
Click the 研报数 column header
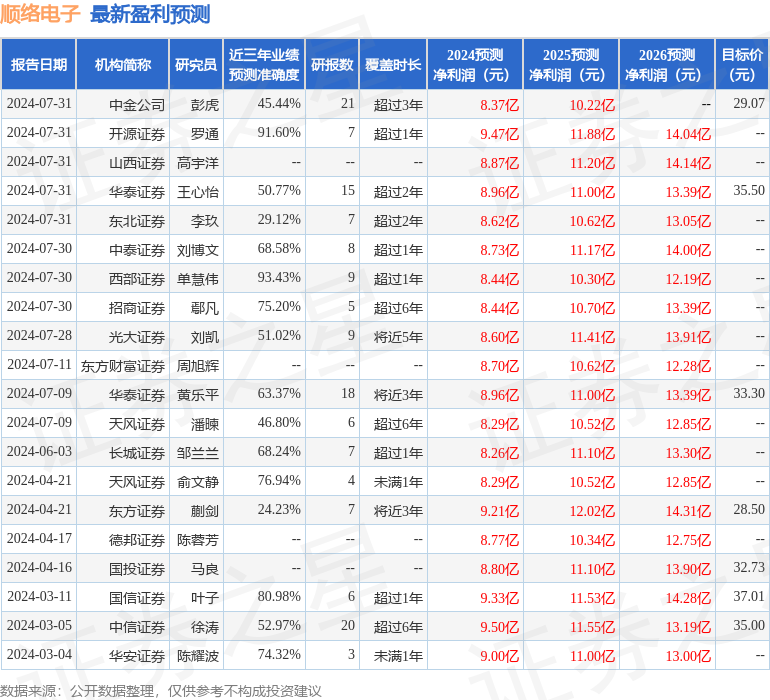coord(332,64)
